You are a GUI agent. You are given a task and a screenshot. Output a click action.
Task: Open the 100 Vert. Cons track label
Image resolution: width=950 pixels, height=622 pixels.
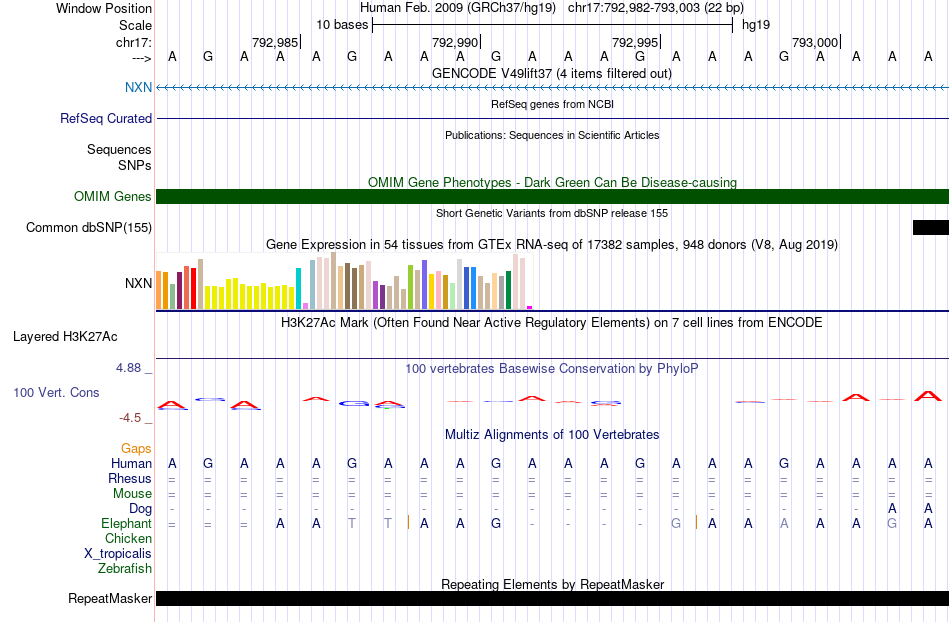pos(56,392)
